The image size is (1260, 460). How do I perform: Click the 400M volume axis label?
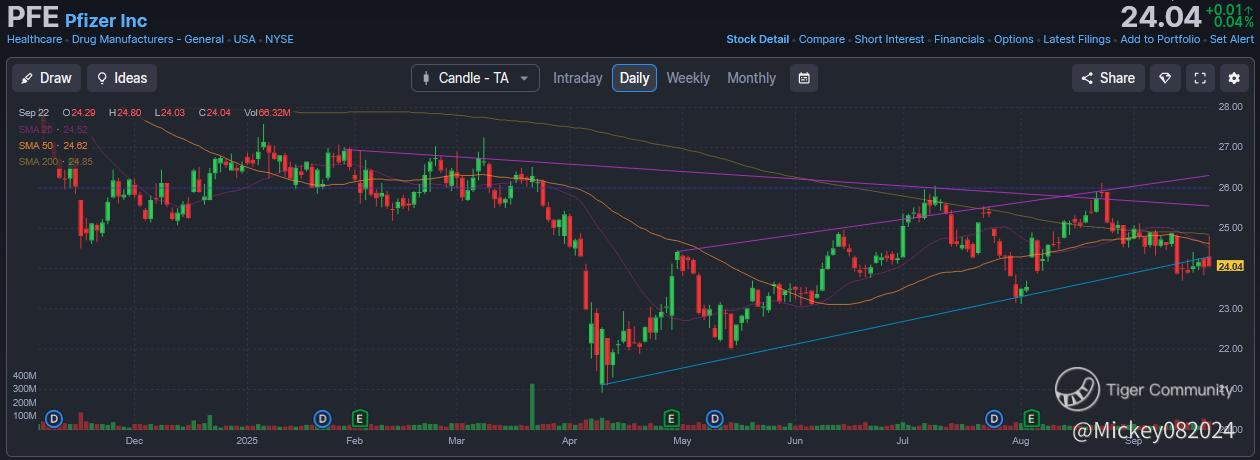click(x=25, y=375)
